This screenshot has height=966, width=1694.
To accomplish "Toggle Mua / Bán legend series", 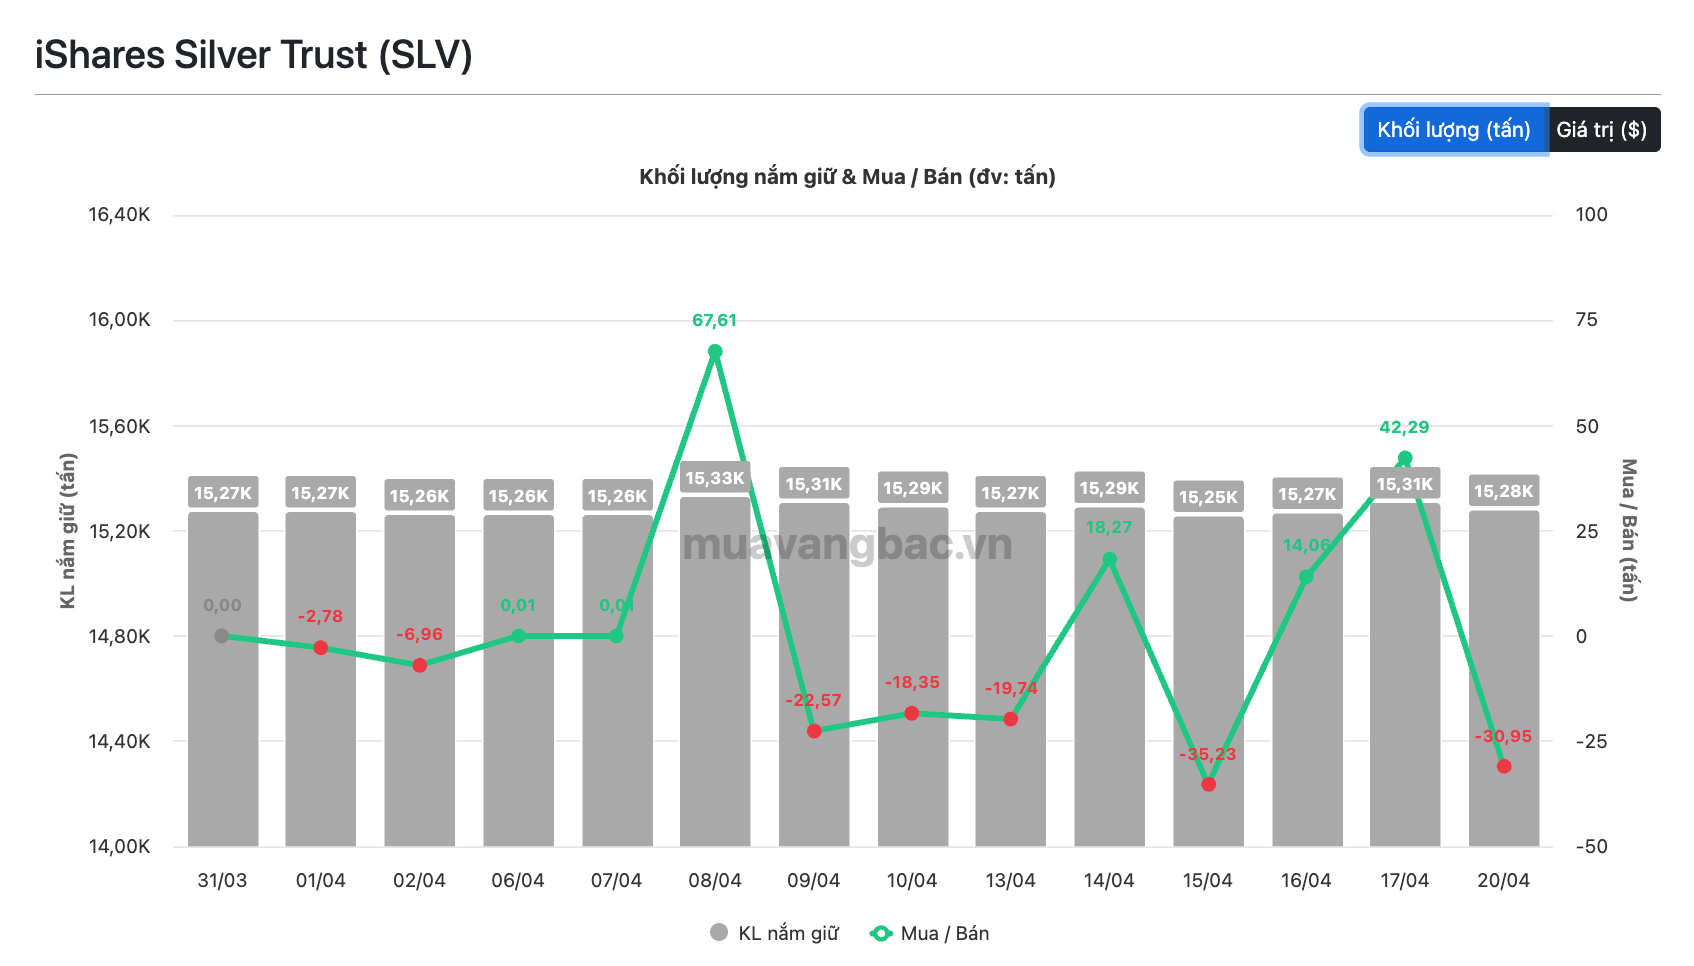I will point(944,933).
